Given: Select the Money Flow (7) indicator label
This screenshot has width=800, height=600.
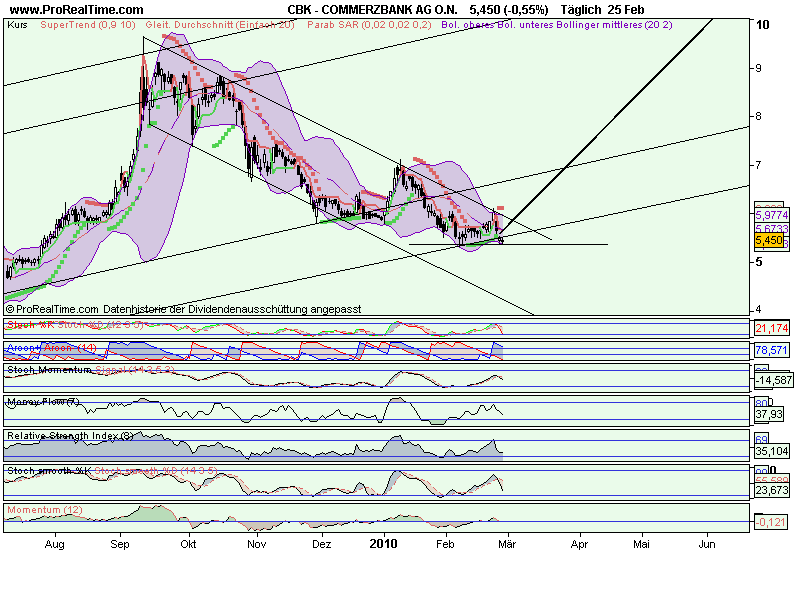Looking at the screenshot, I should click(x=43, y=402).
